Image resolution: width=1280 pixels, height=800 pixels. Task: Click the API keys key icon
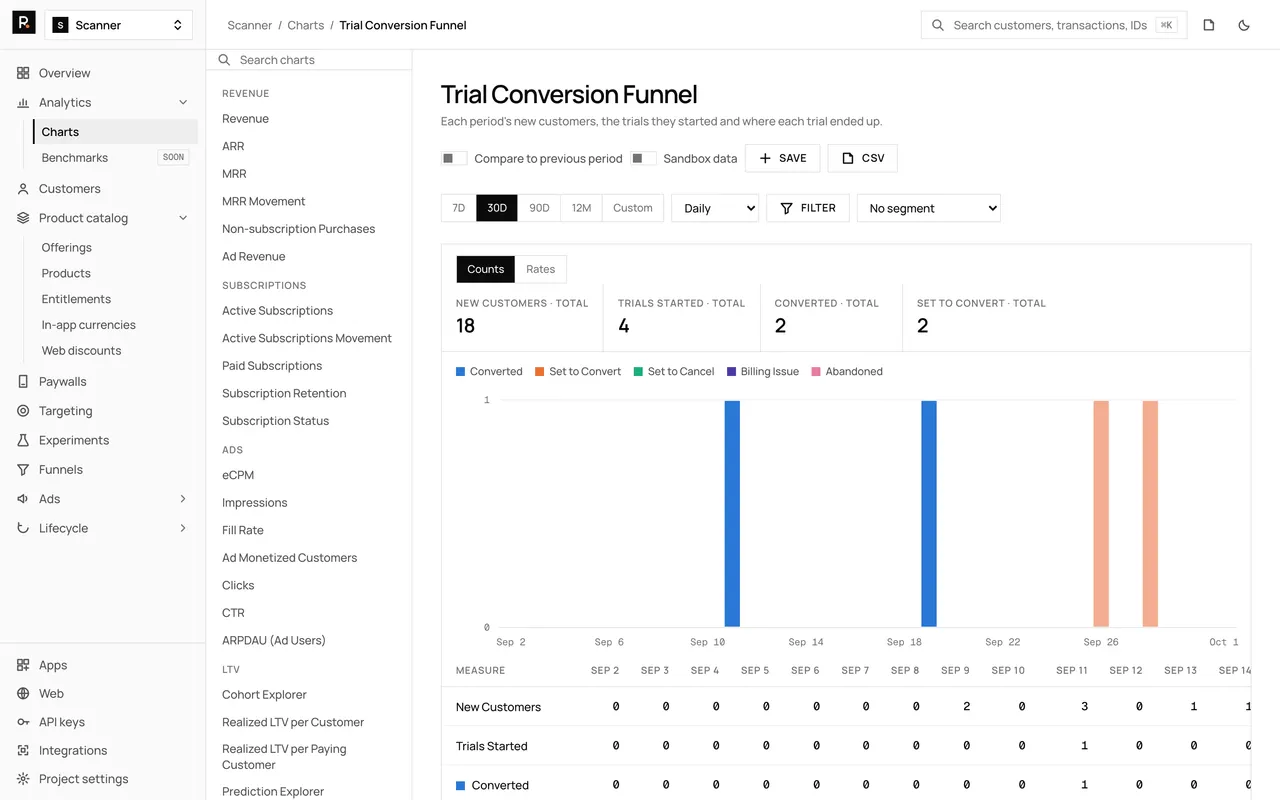point(23,722)
